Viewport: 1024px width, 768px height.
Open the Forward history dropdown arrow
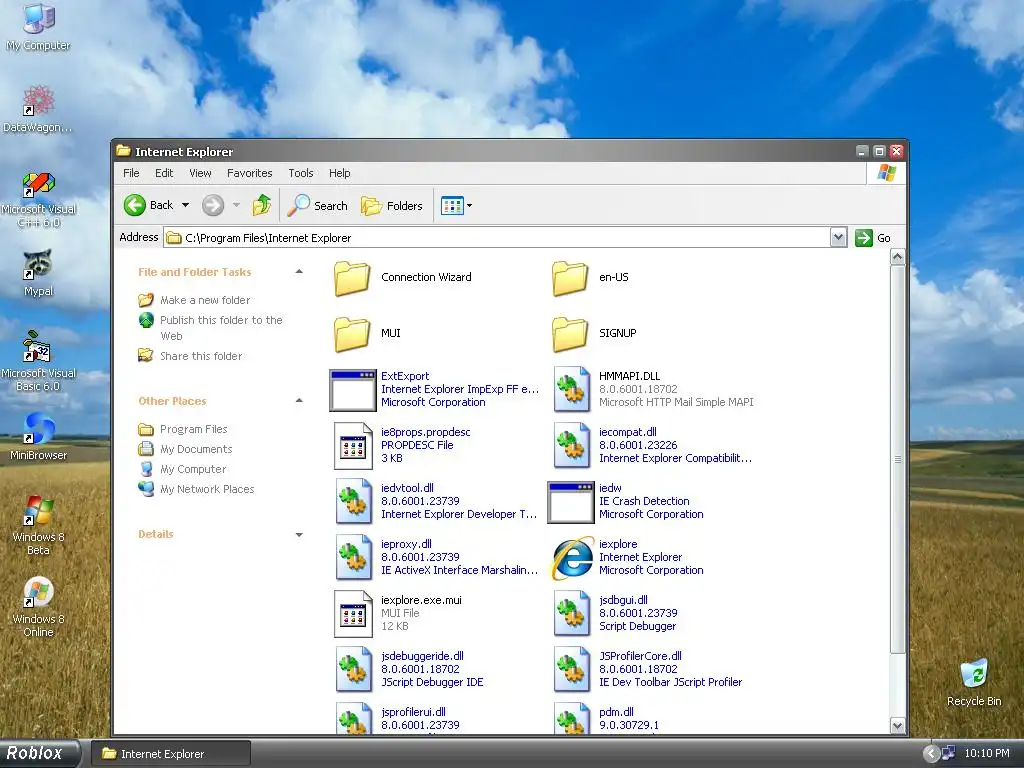point(236,205)
